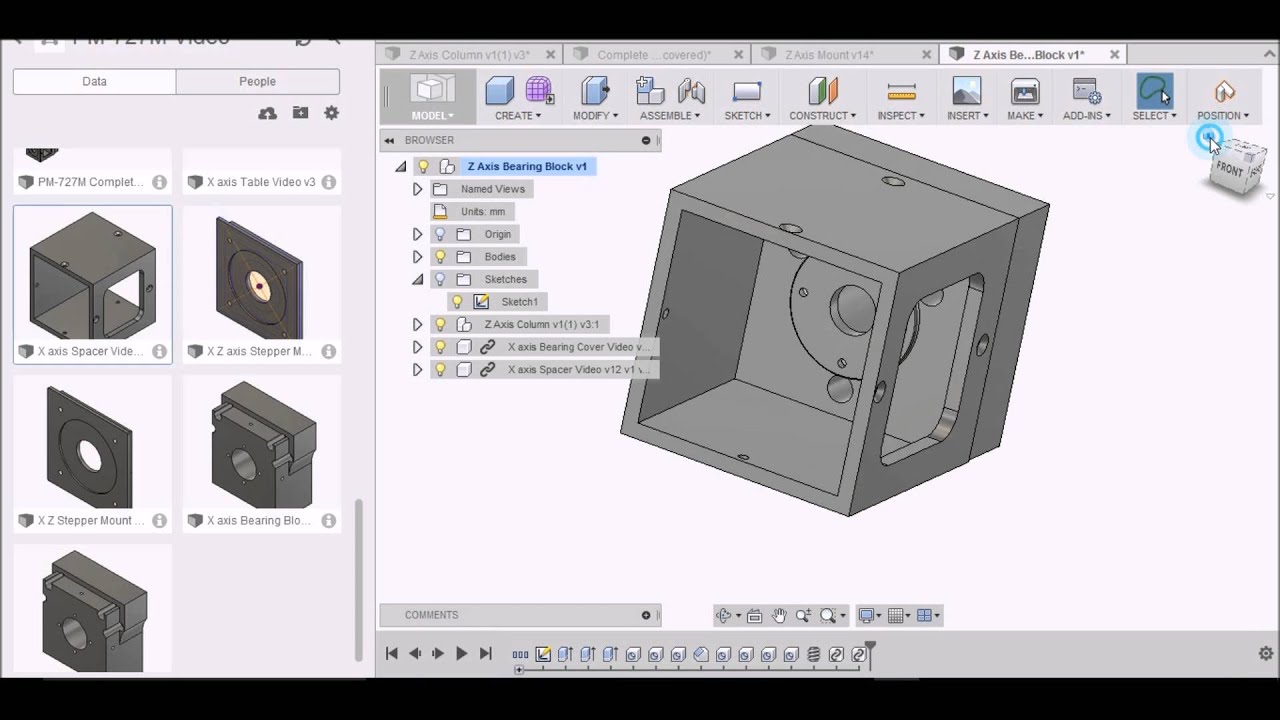
Task: Expand Z Axis Column v1(1) v3:1 component
Action: click(417, 324)
